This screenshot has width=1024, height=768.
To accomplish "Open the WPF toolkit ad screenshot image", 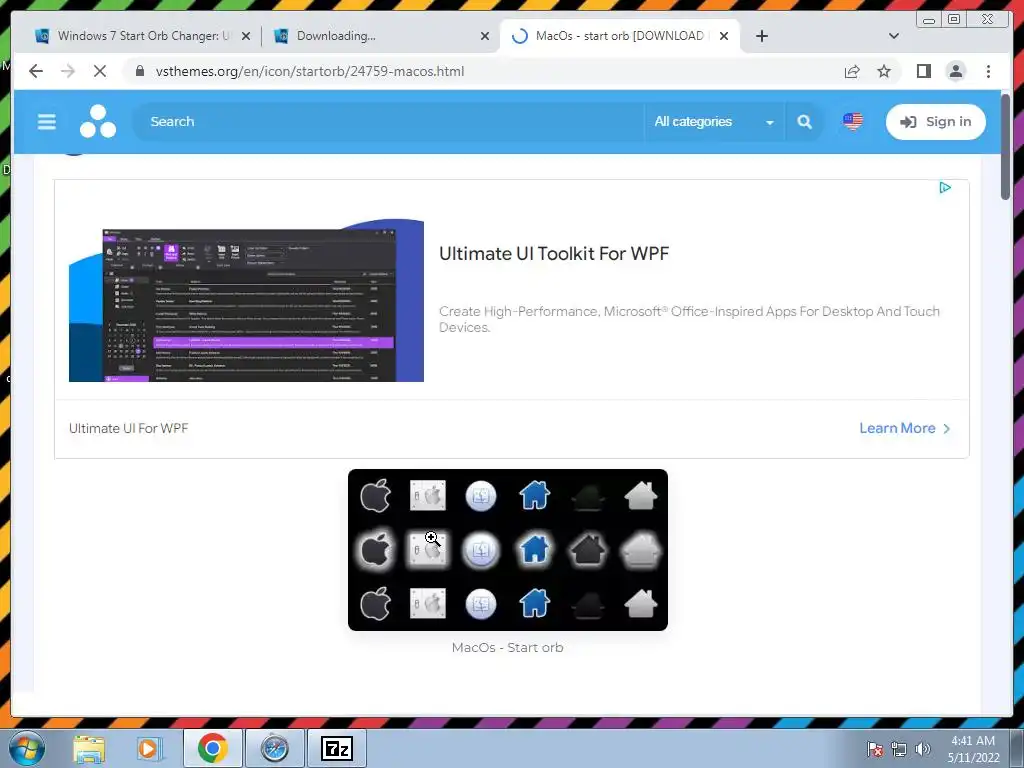I will pos(246,300).
